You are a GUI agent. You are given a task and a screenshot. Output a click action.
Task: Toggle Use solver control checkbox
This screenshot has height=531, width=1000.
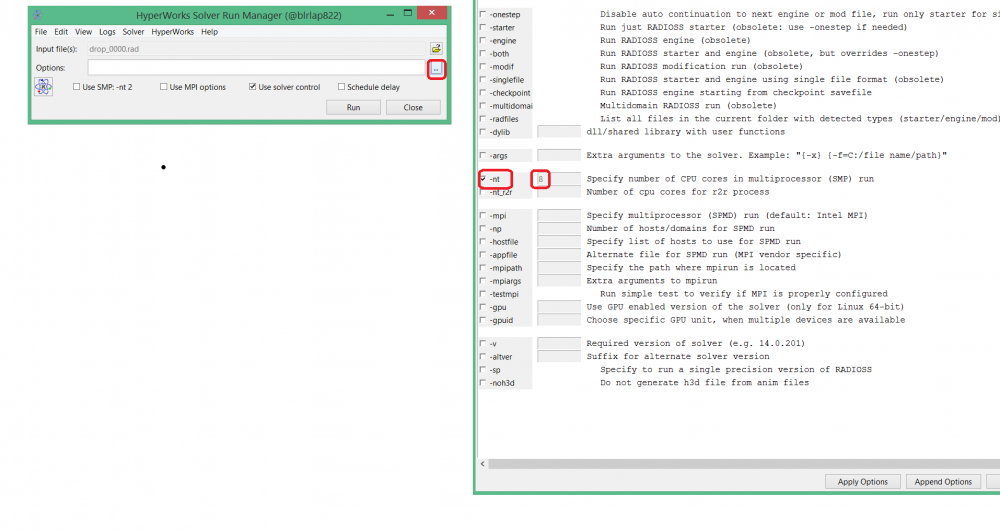click(253, 87)
